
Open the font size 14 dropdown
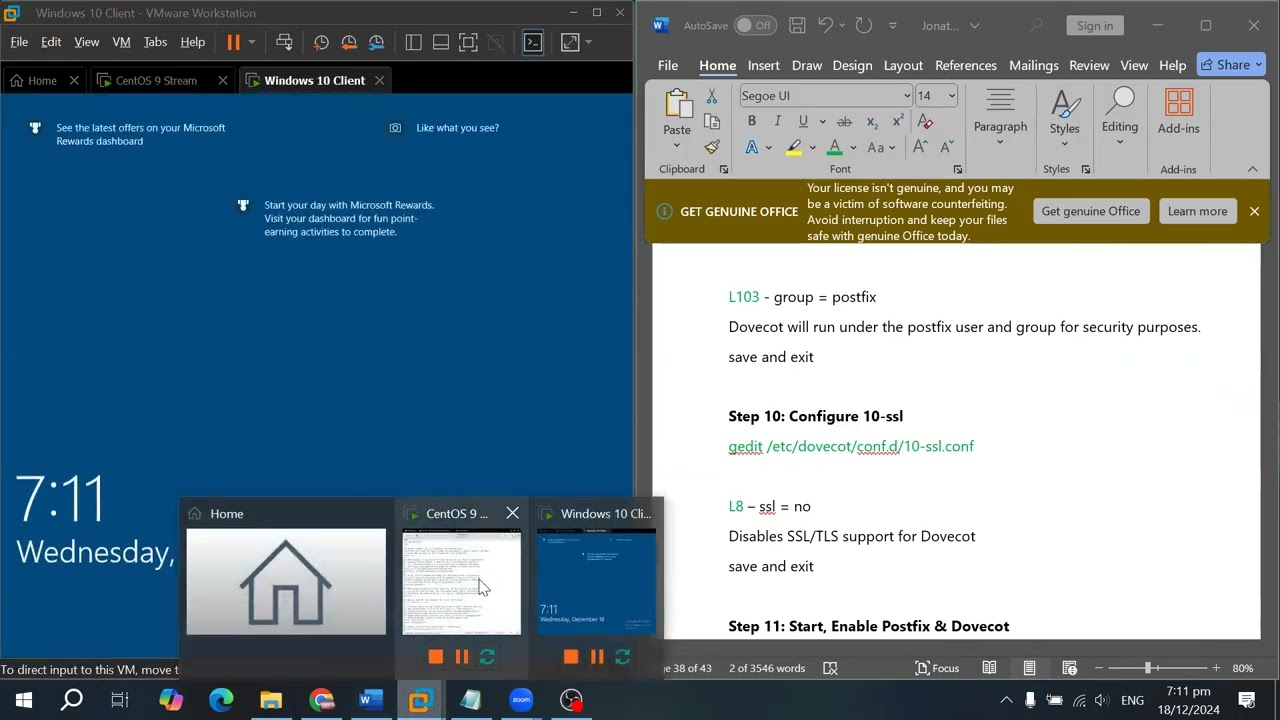951,96
